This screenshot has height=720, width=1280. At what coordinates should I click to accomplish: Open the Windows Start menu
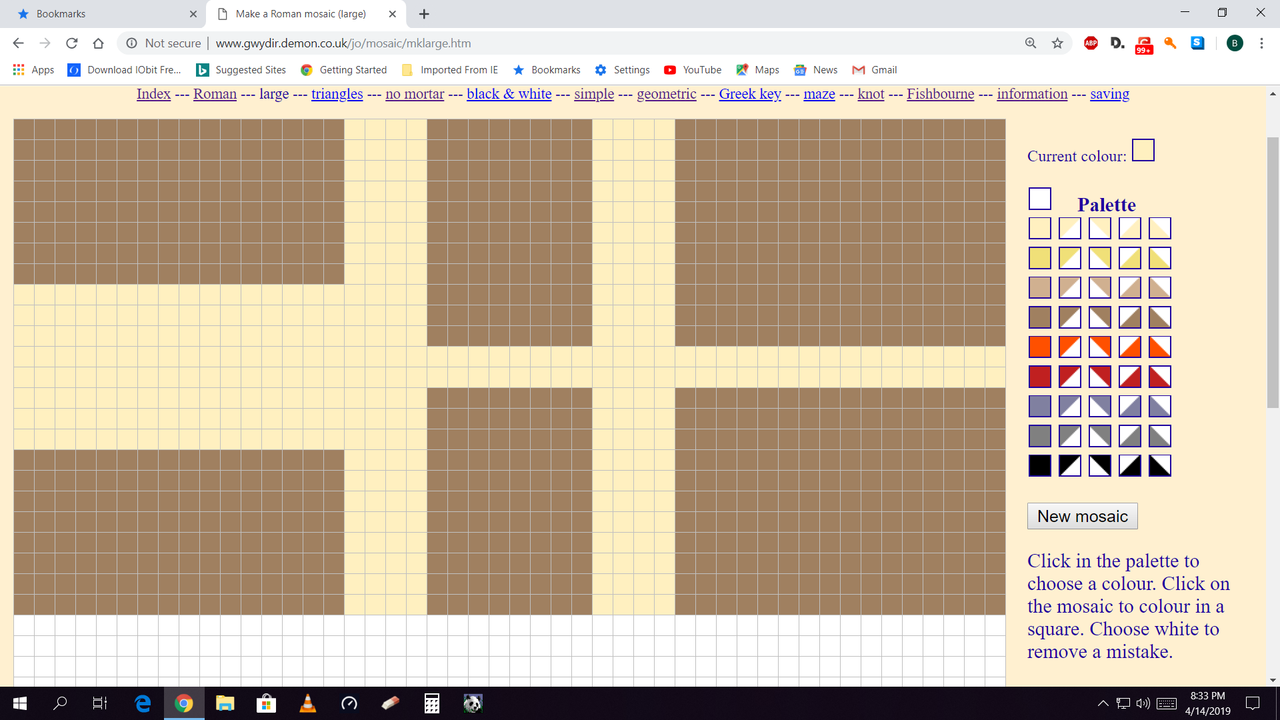[x=20, y=704]
